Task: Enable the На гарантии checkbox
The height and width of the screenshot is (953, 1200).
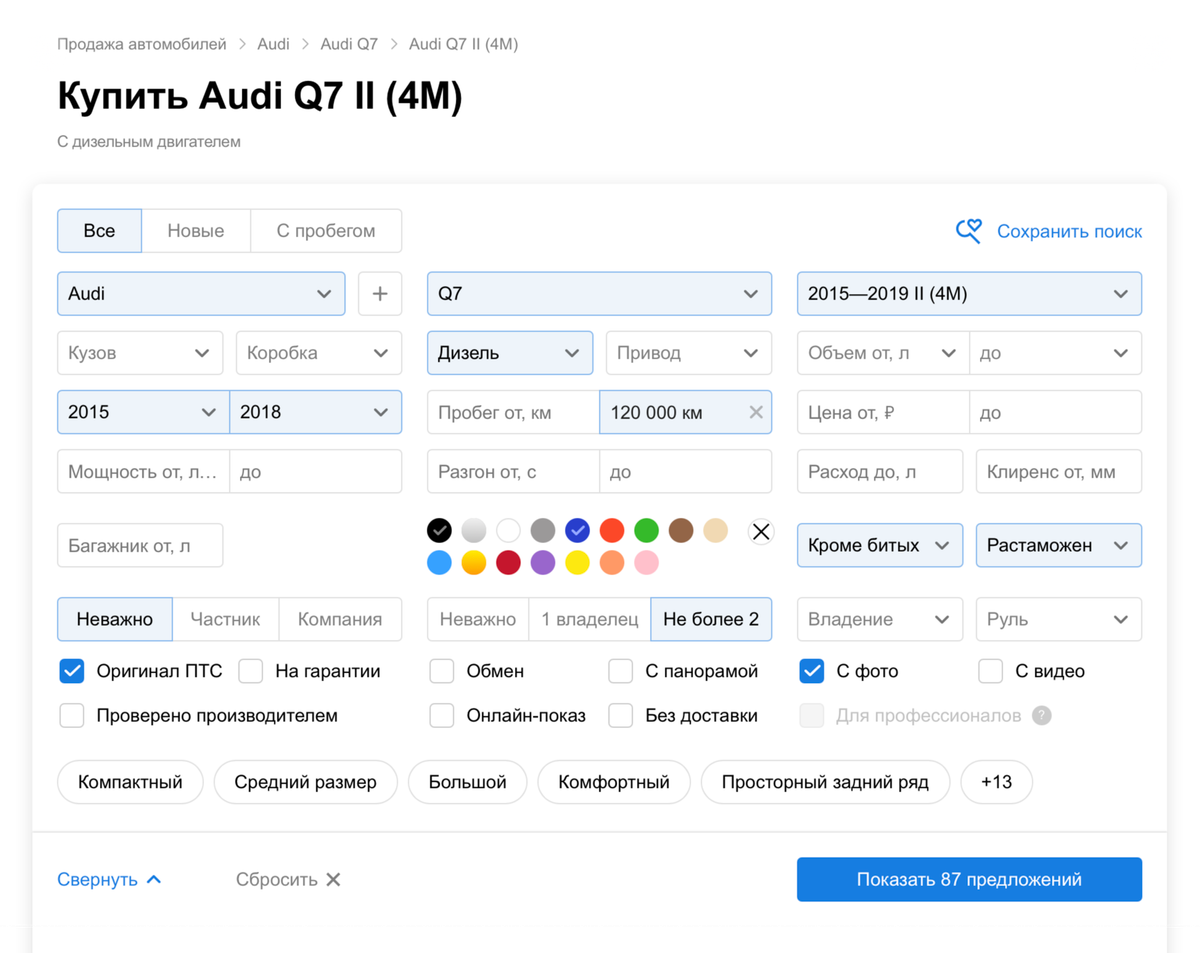Action: 251,671
